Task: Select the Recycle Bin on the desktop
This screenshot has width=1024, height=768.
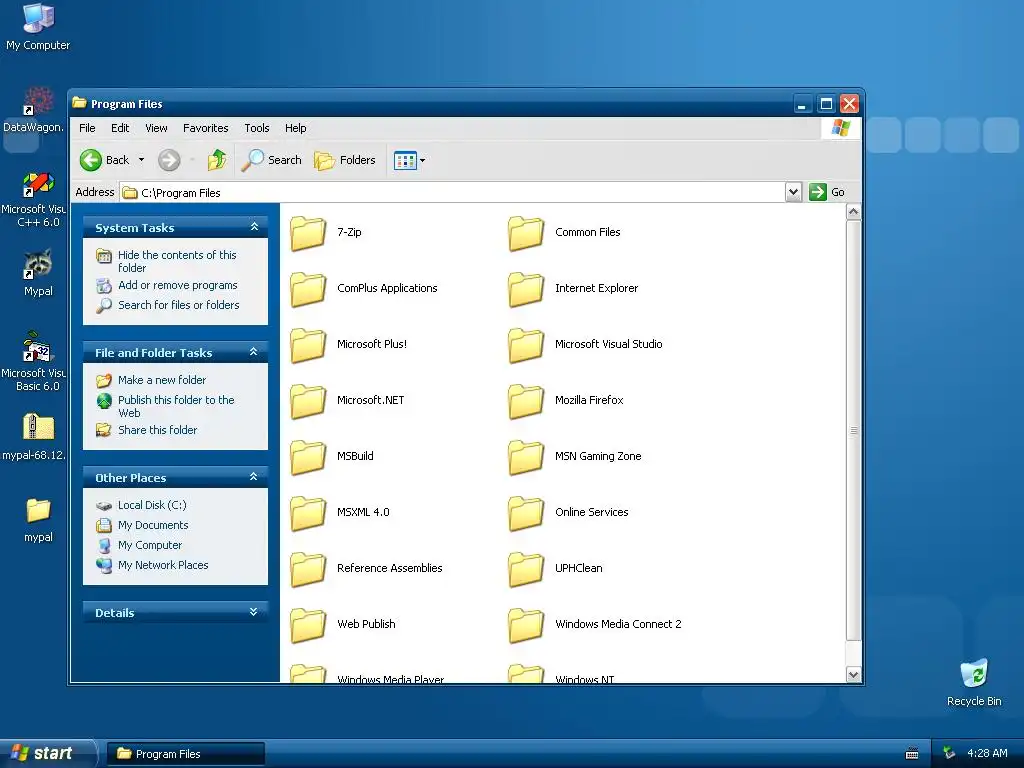Action: click(974, 673)
